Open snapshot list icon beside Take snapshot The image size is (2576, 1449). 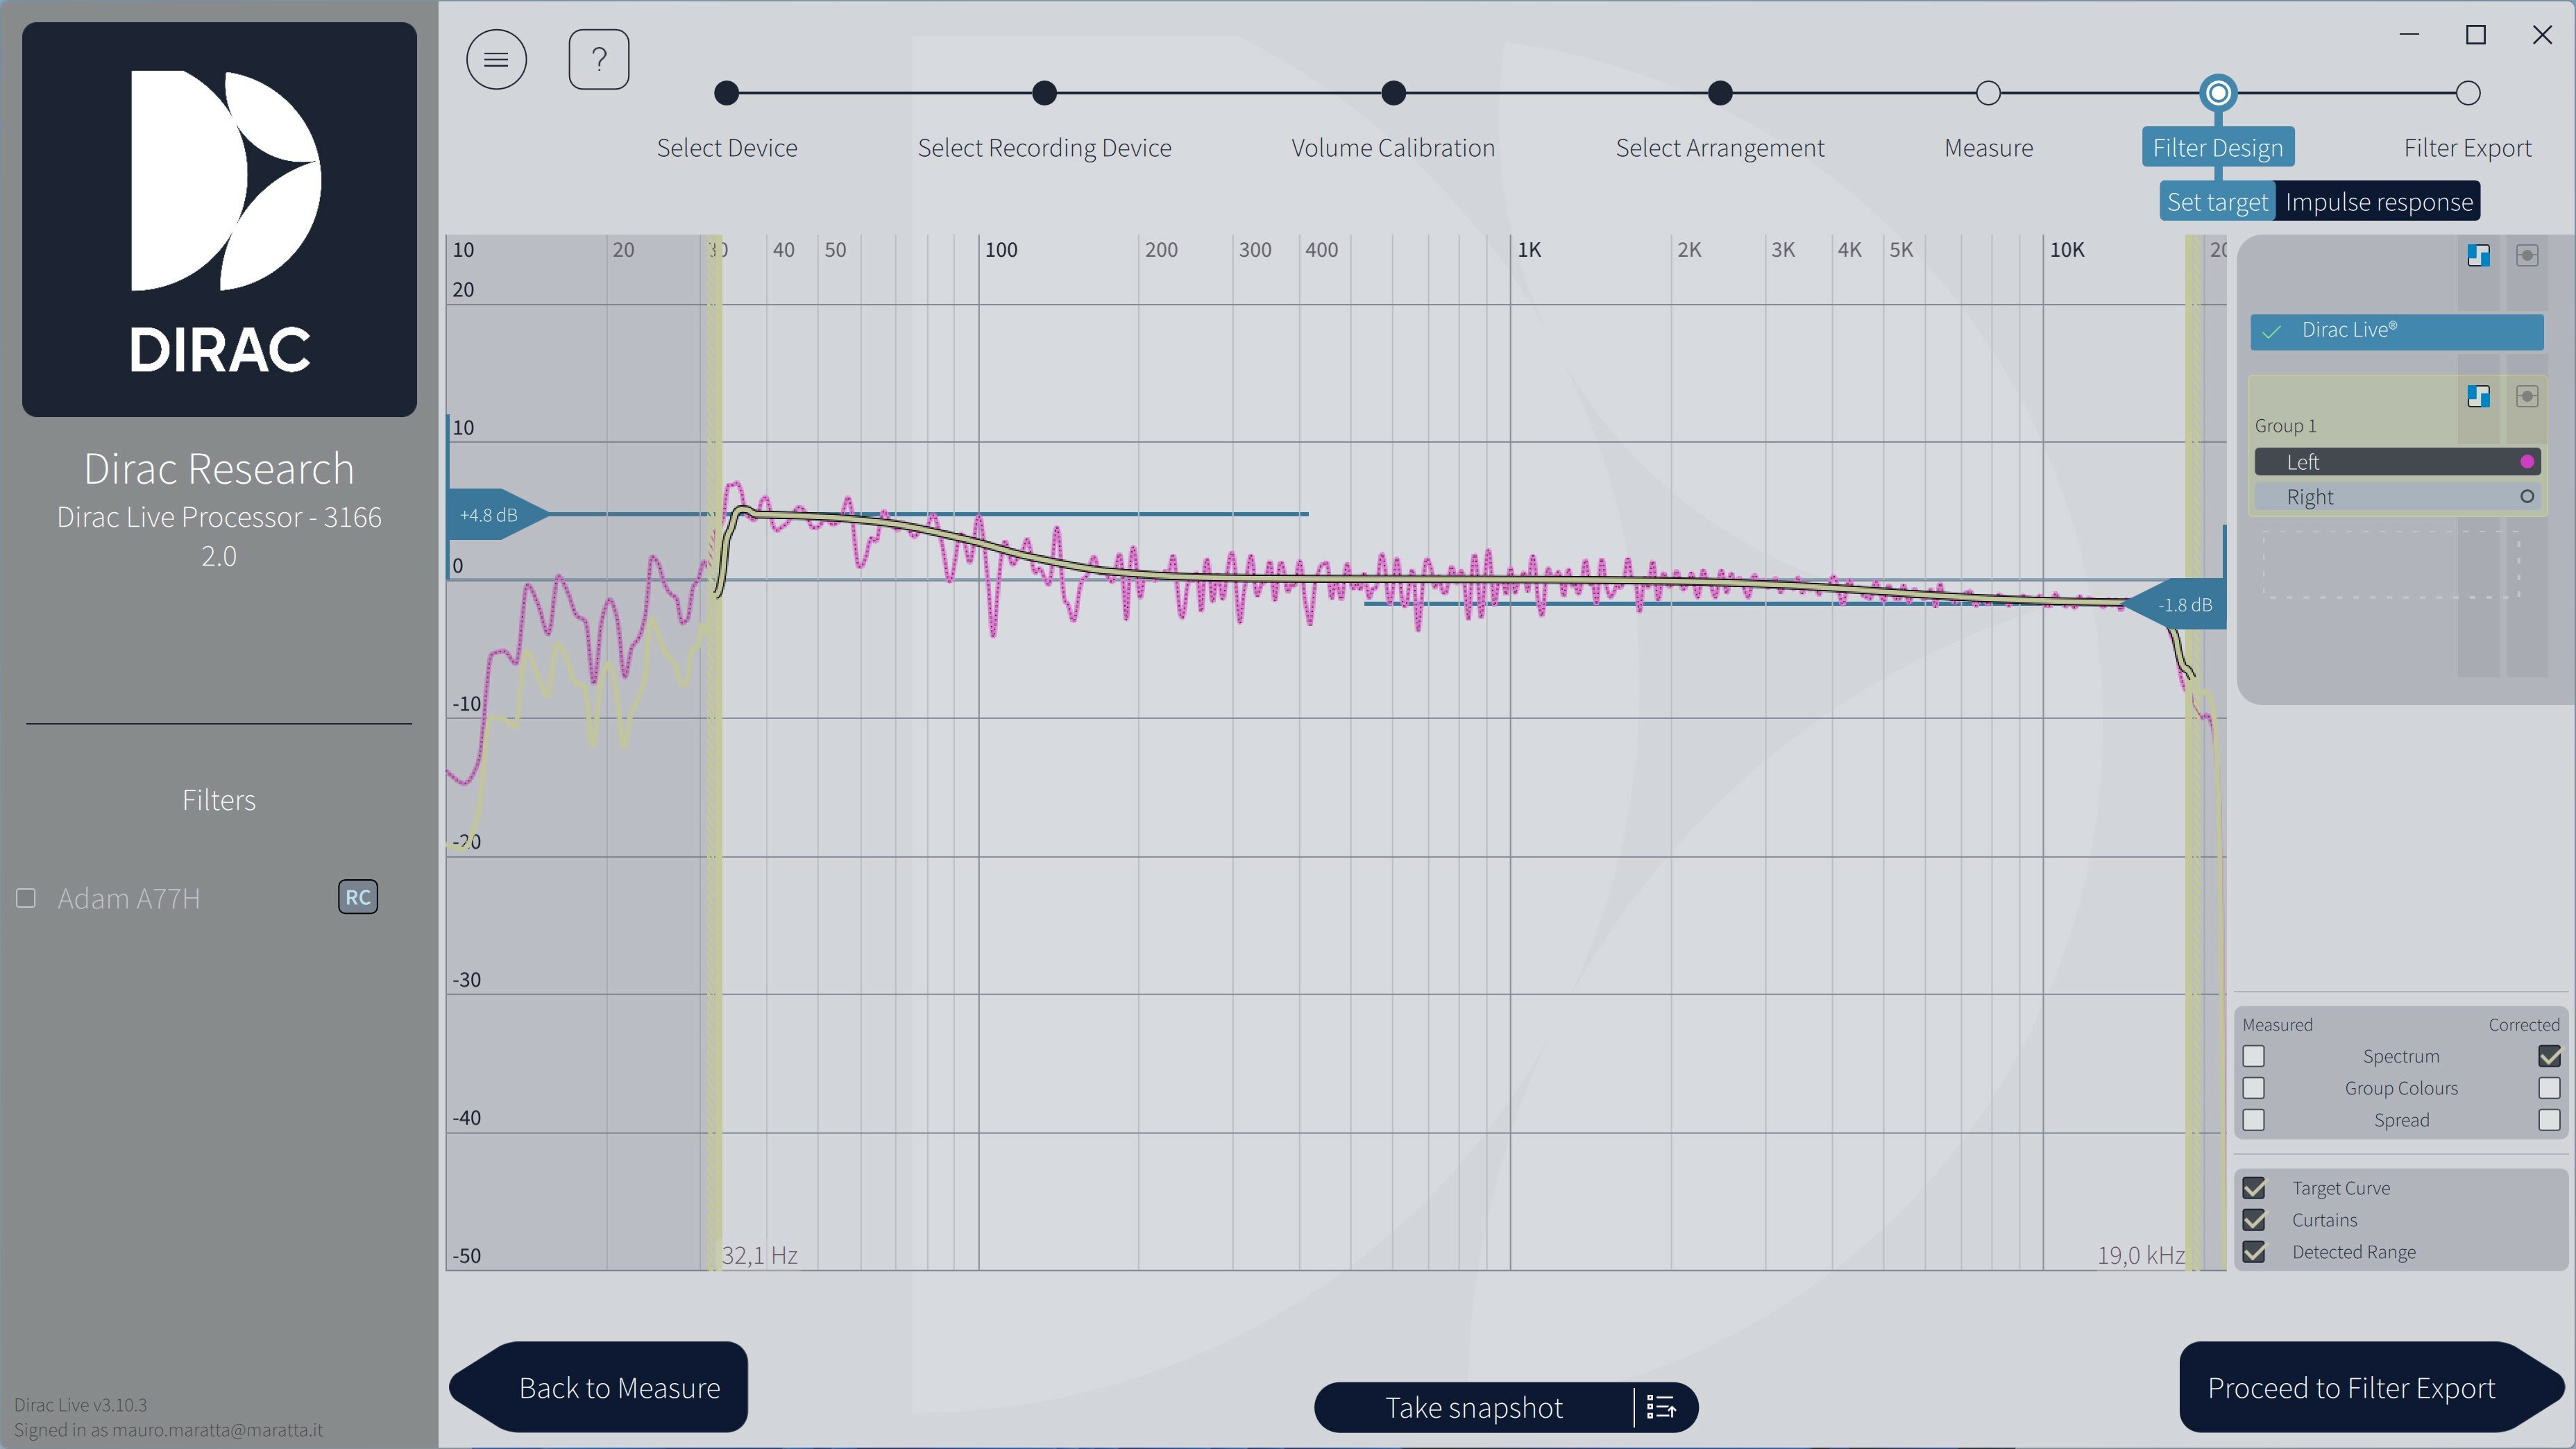pyautogui.click(x=1661, y=1407)
